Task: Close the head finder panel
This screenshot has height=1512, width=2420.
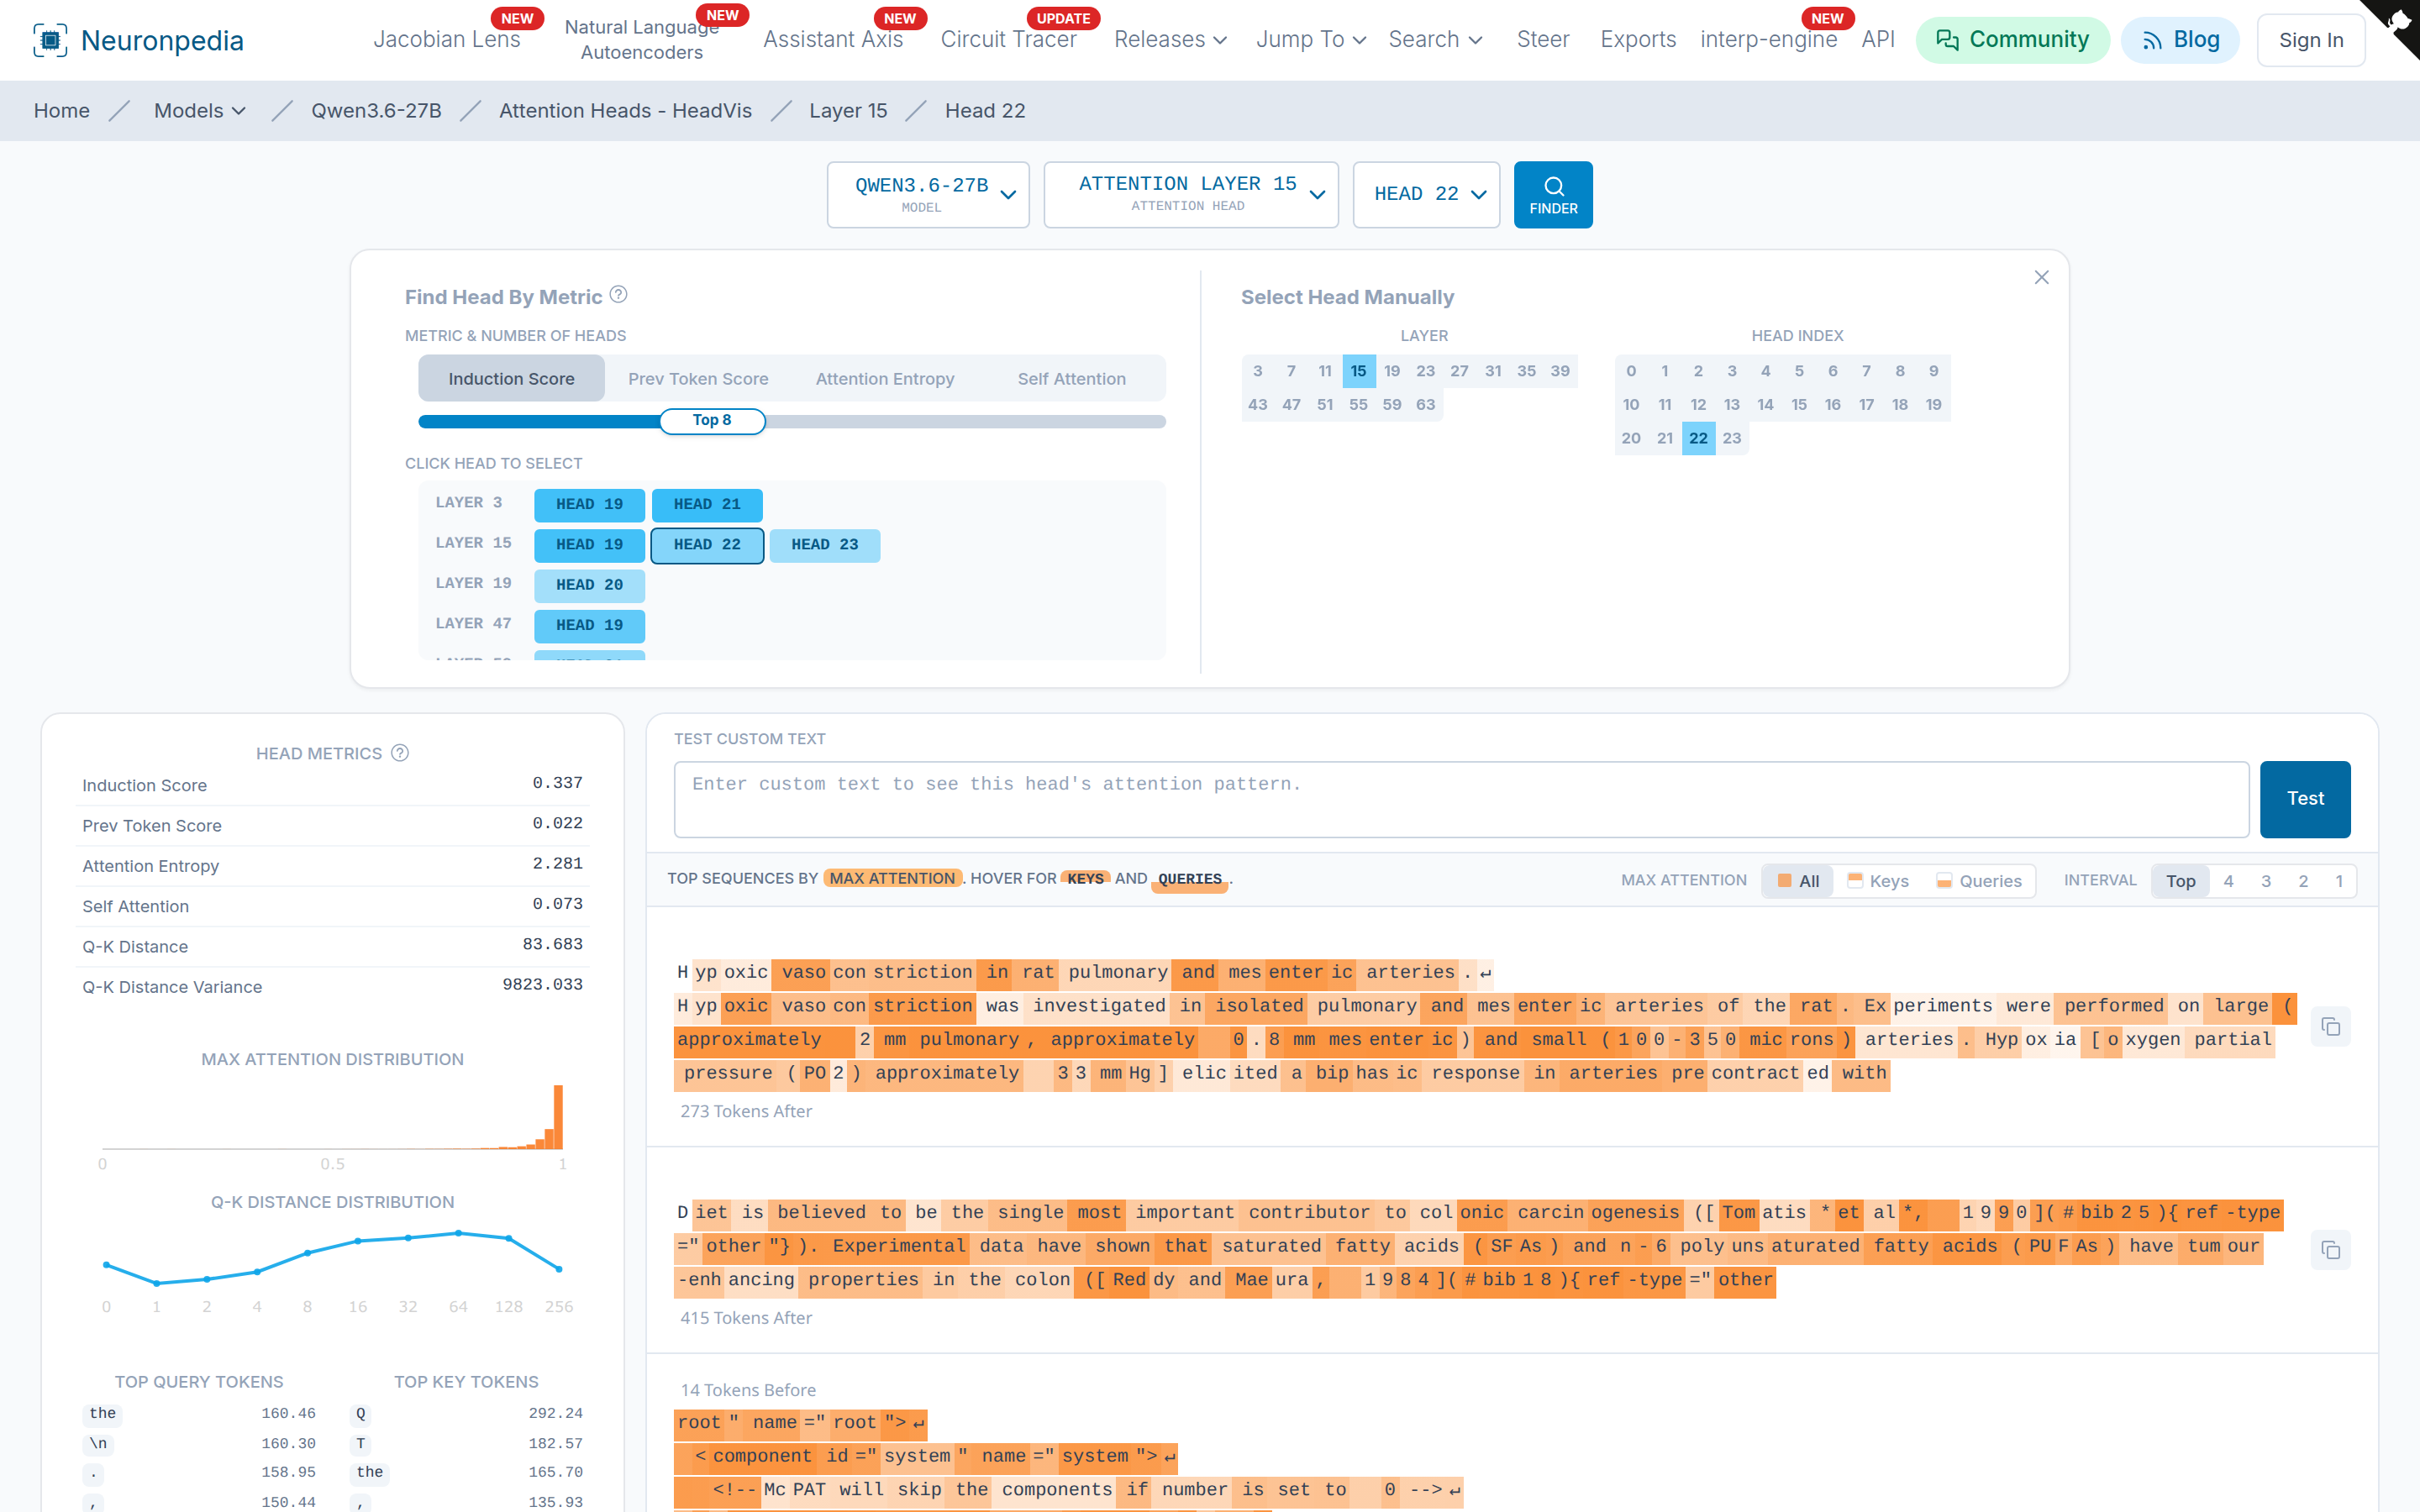Action: [x=2042, y=277]
